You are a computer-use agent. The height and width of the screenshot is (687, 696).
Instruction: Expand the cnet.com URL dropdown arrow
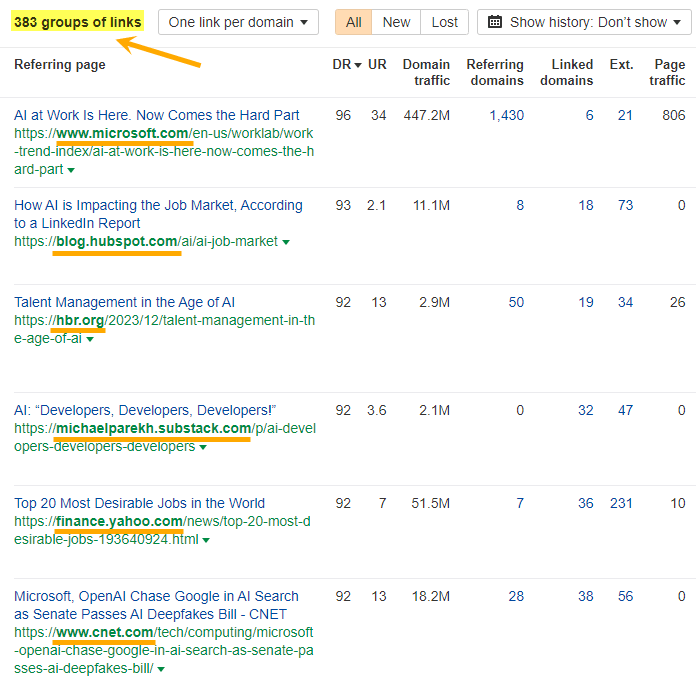[161, 669]
